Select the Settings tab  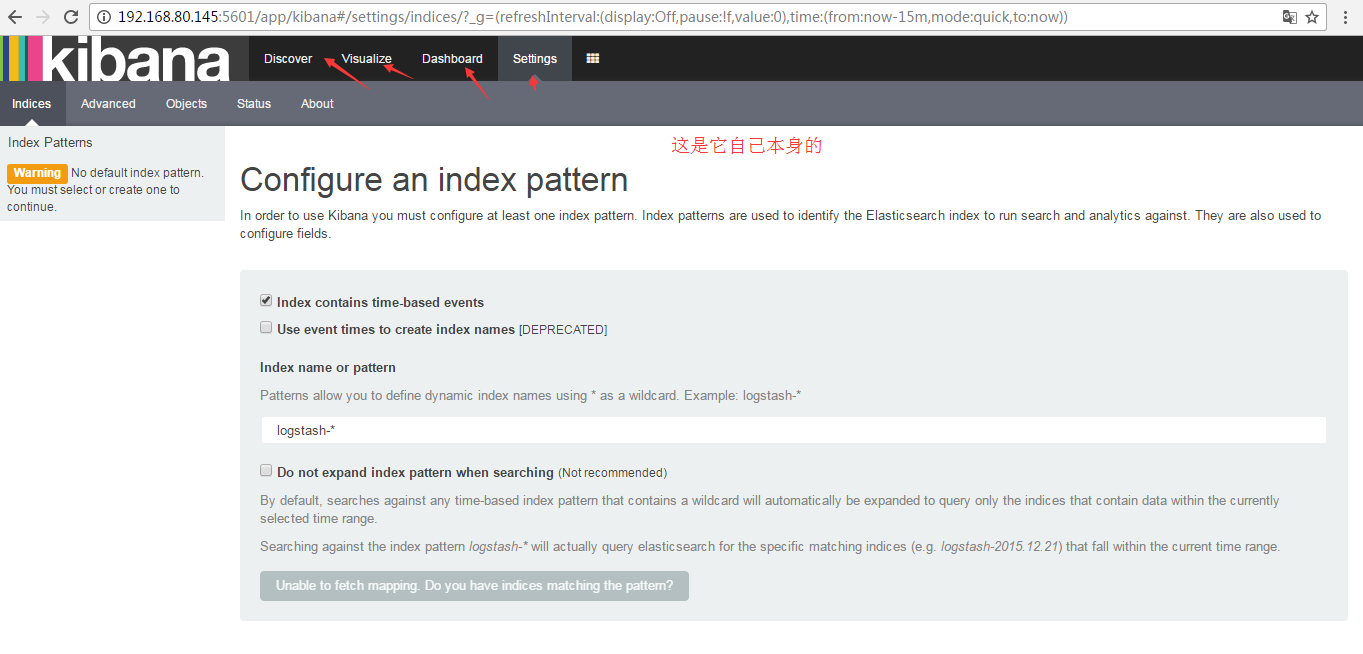coord(535,59)
